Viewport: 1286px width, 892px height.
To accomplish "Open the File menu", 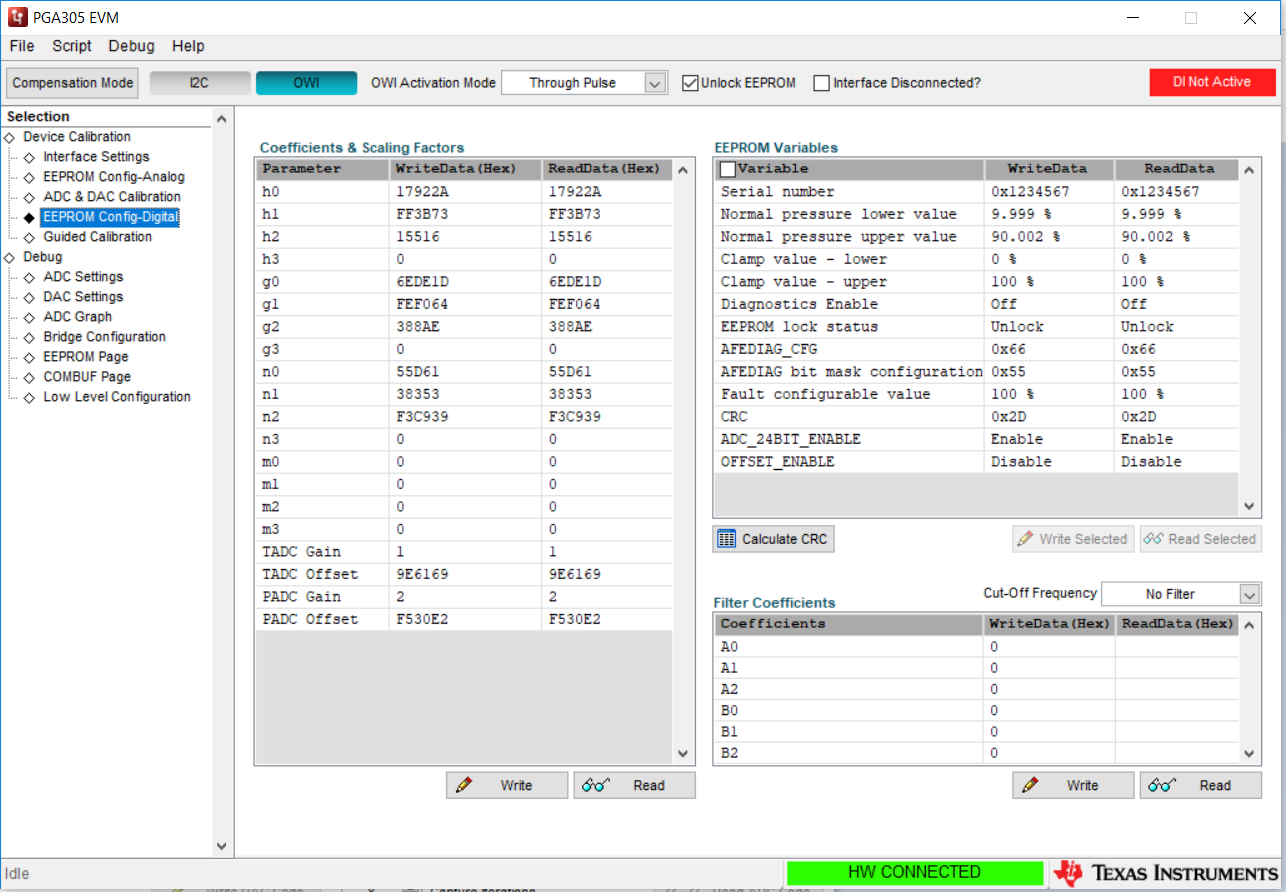I will pyautogui.click(x=22, y=46).
